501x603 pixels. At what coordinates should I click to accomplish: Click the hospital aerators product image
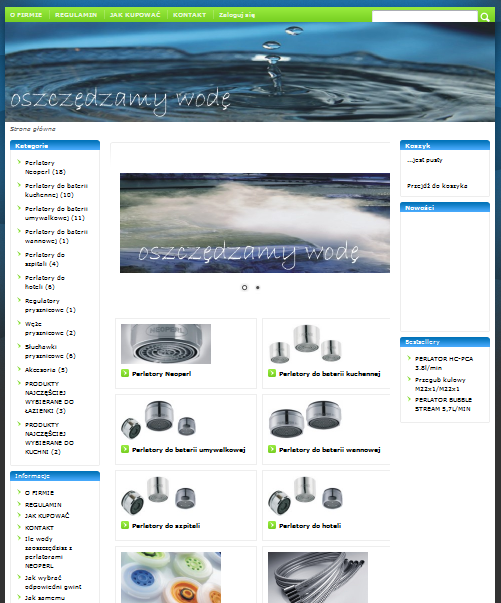click(159, 496)
